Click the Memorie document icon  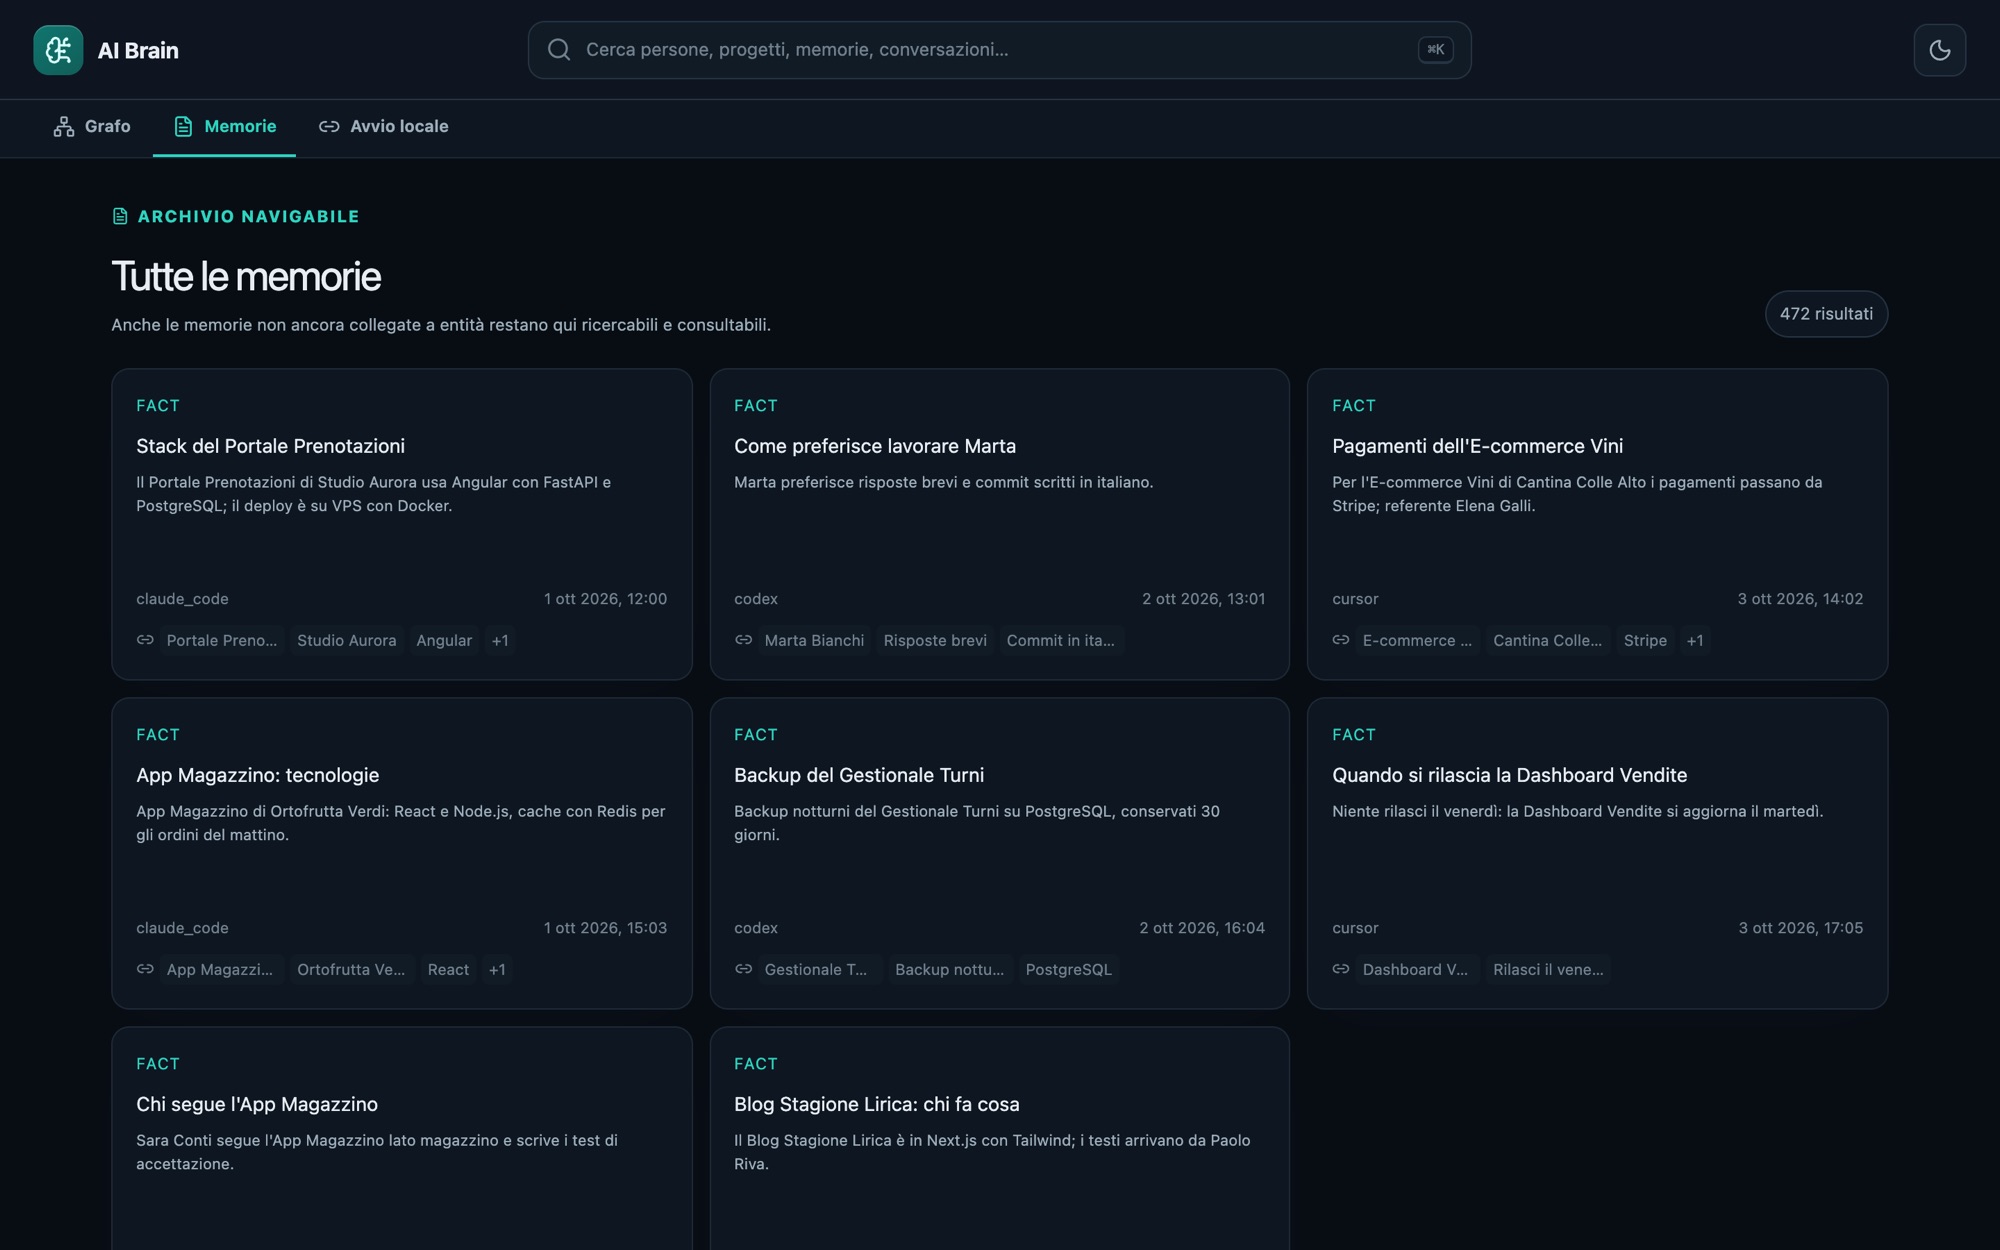[x=183, y=127]
